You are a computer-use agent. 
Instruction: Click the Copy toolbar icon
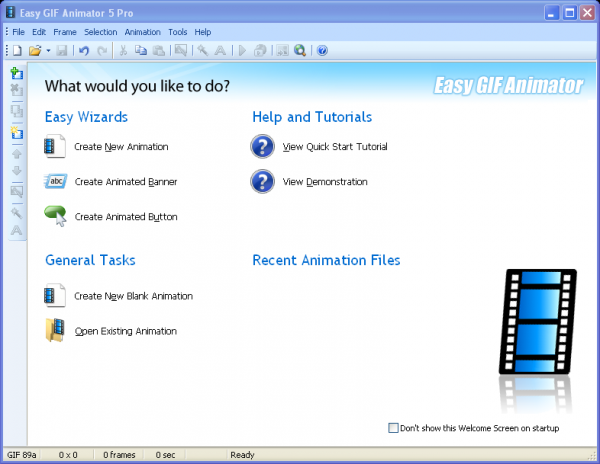(141, 50)
